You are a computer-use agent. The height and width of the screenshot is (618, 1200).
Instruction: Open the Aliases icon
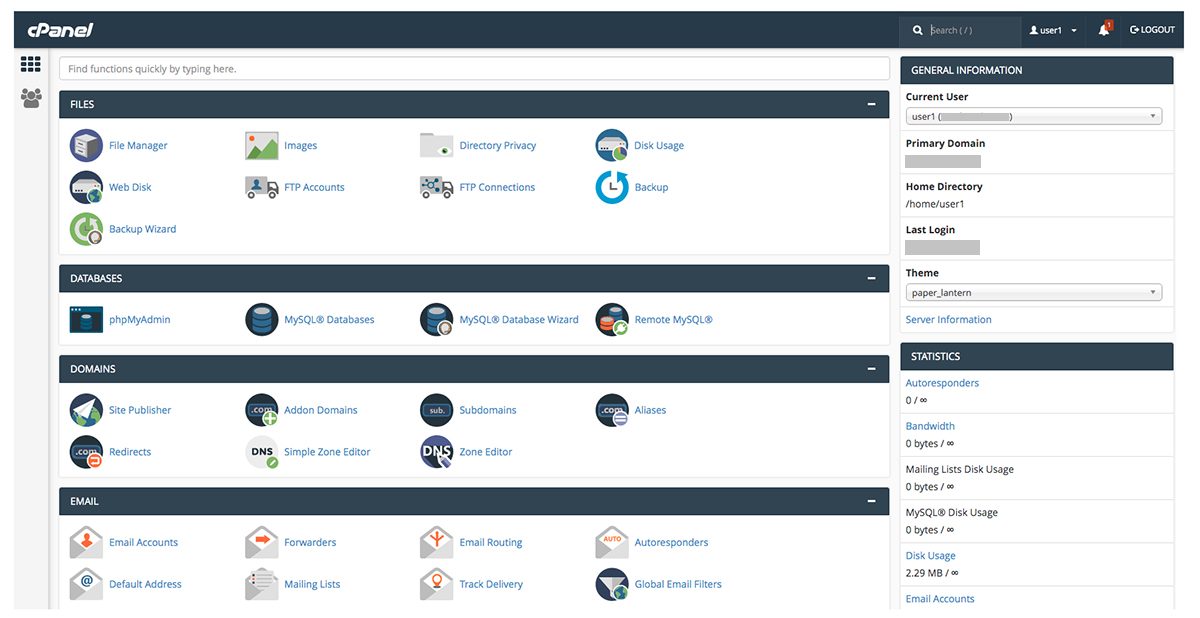point(612,410)
